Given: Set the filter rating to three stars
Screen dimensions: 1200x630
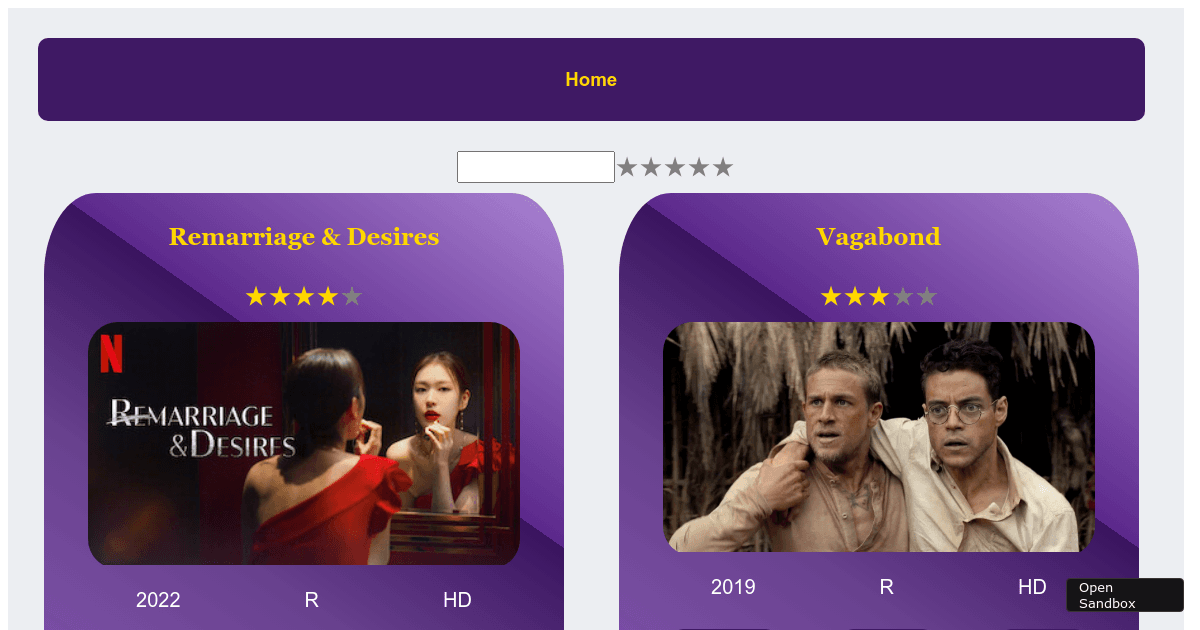Looking at the screenshot, I should click(x=675, y=168).
